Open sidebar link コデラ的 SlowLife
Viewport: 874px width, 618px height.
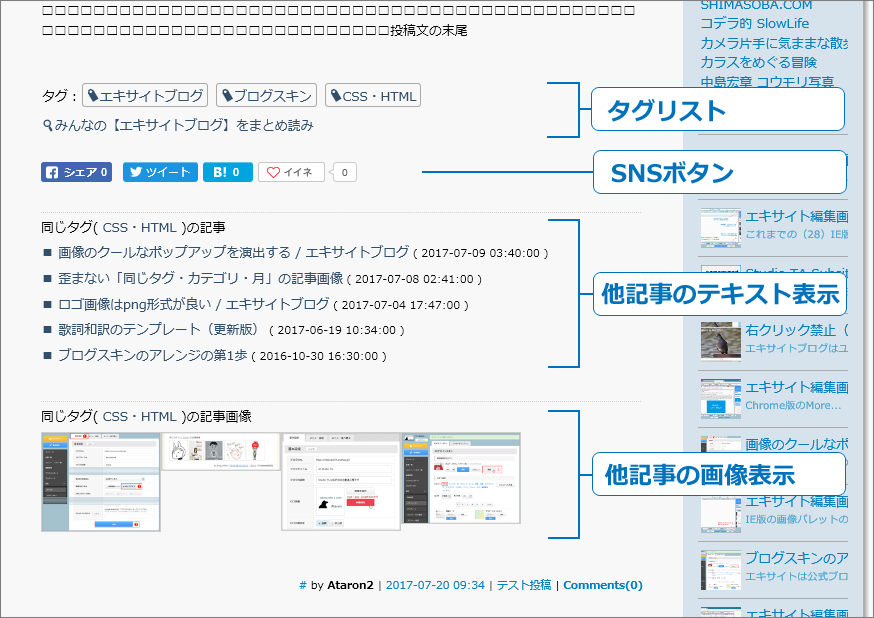point(755,23)
